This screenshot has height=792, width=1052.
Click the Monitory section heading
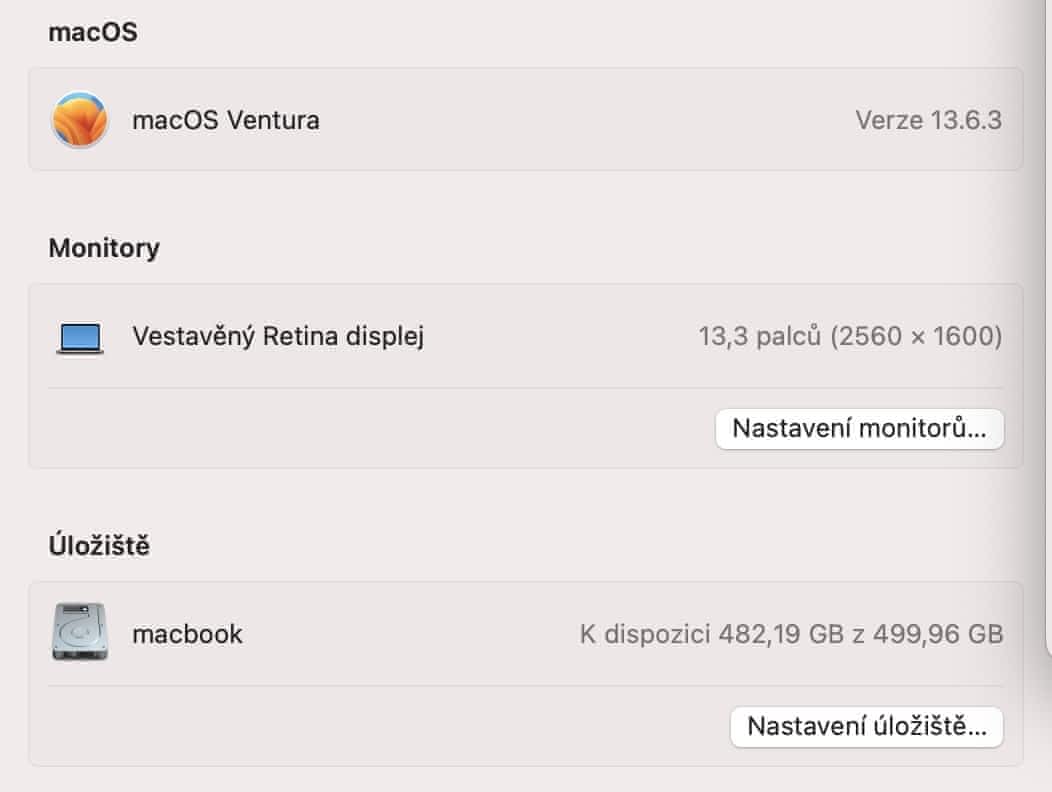[x=104, y=248]
